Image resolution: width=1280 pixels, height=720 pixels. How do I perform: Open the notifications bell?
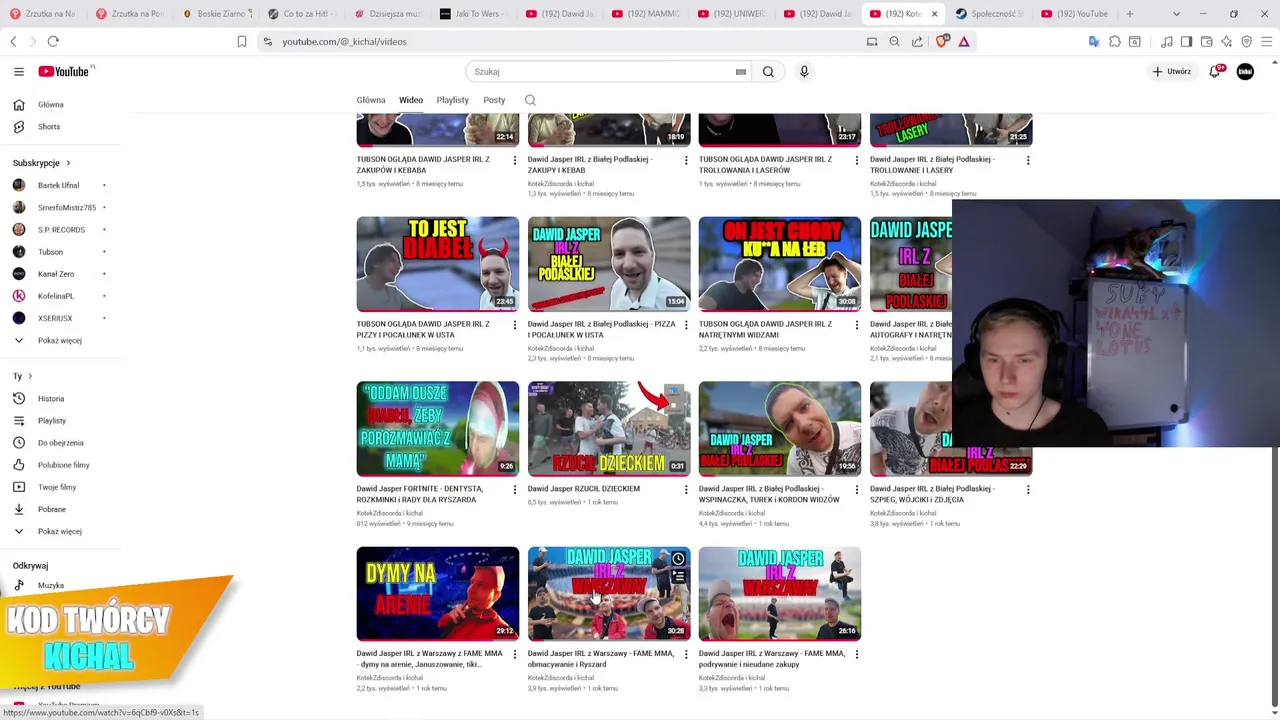(x=1215, y=71)
